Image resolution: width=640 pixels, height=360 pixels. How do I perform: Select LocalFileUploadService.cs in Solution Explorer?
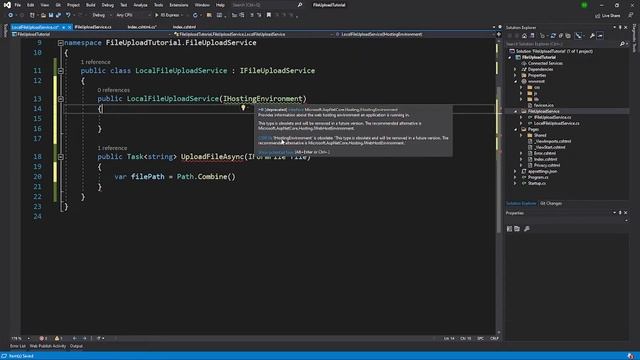[556, 123]
